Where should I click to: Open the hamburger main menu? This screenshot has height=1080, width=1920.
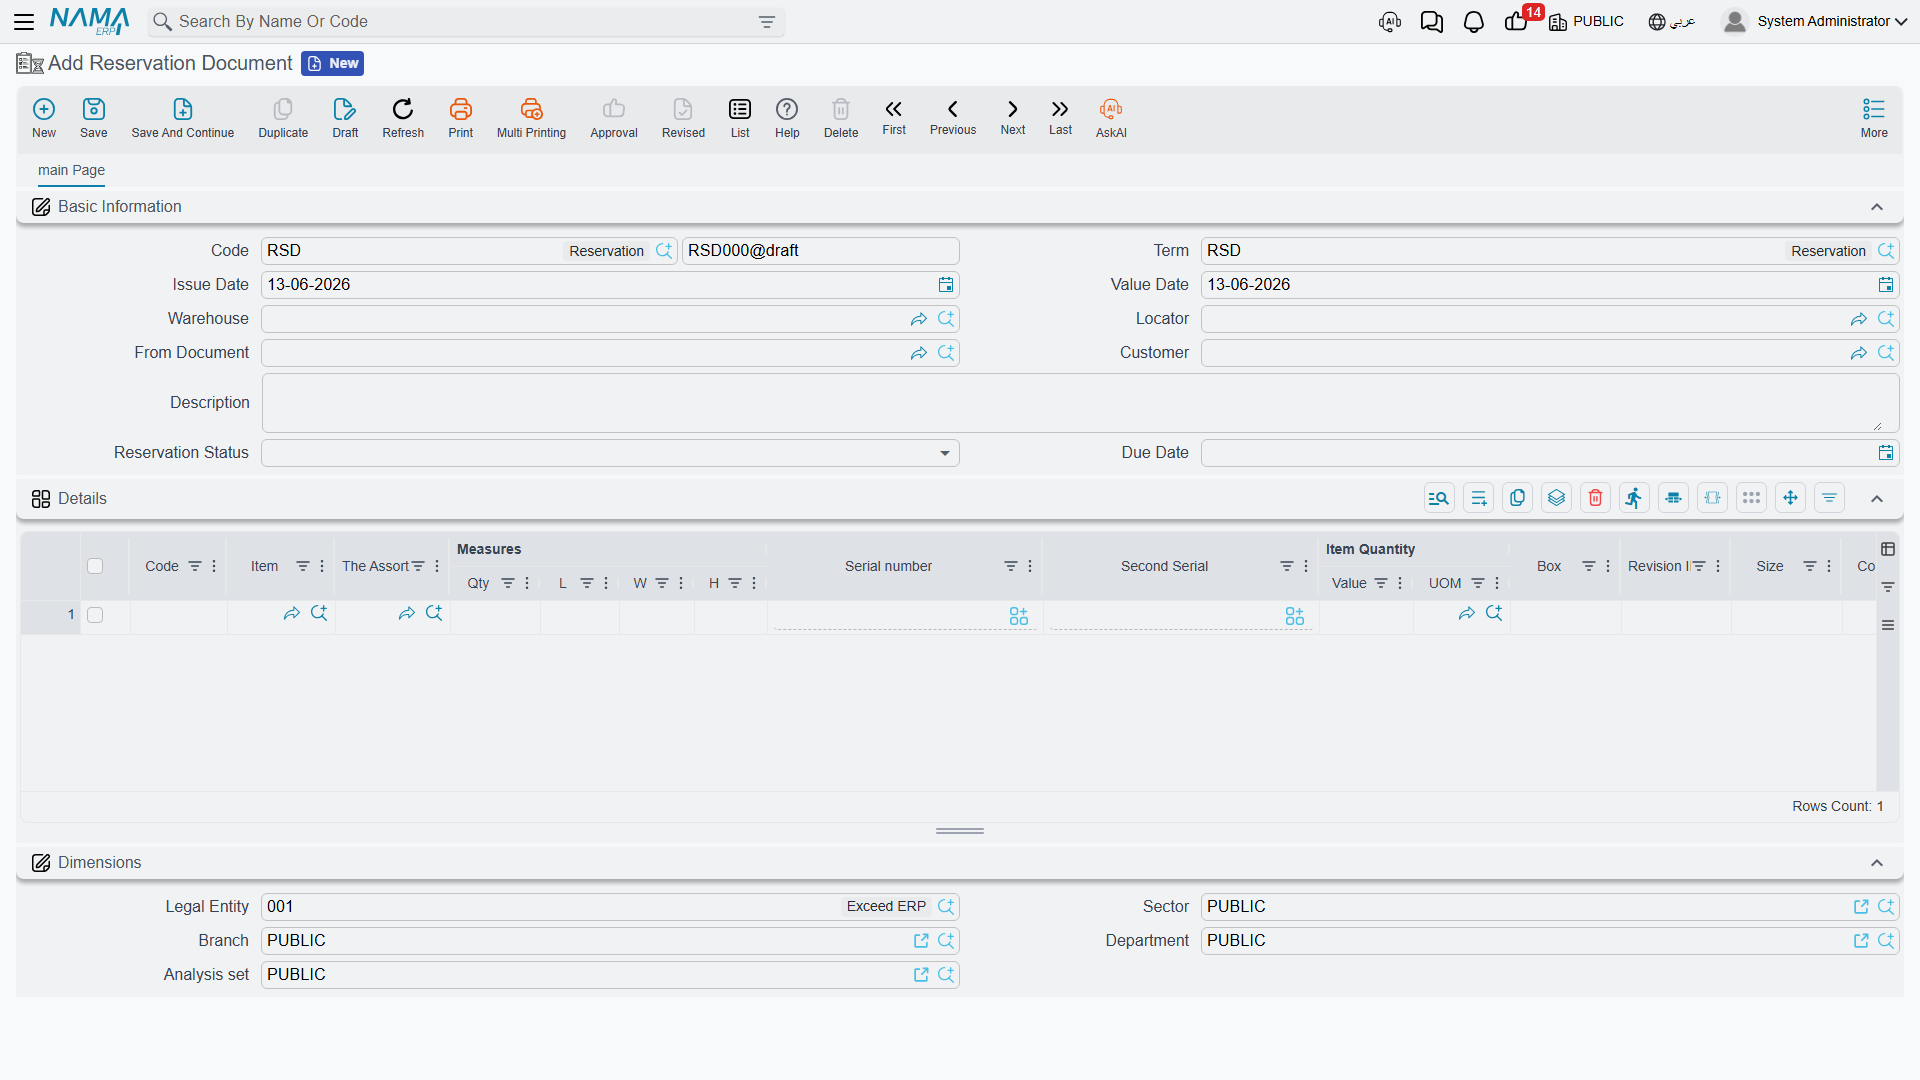click(x=24, y=21)
